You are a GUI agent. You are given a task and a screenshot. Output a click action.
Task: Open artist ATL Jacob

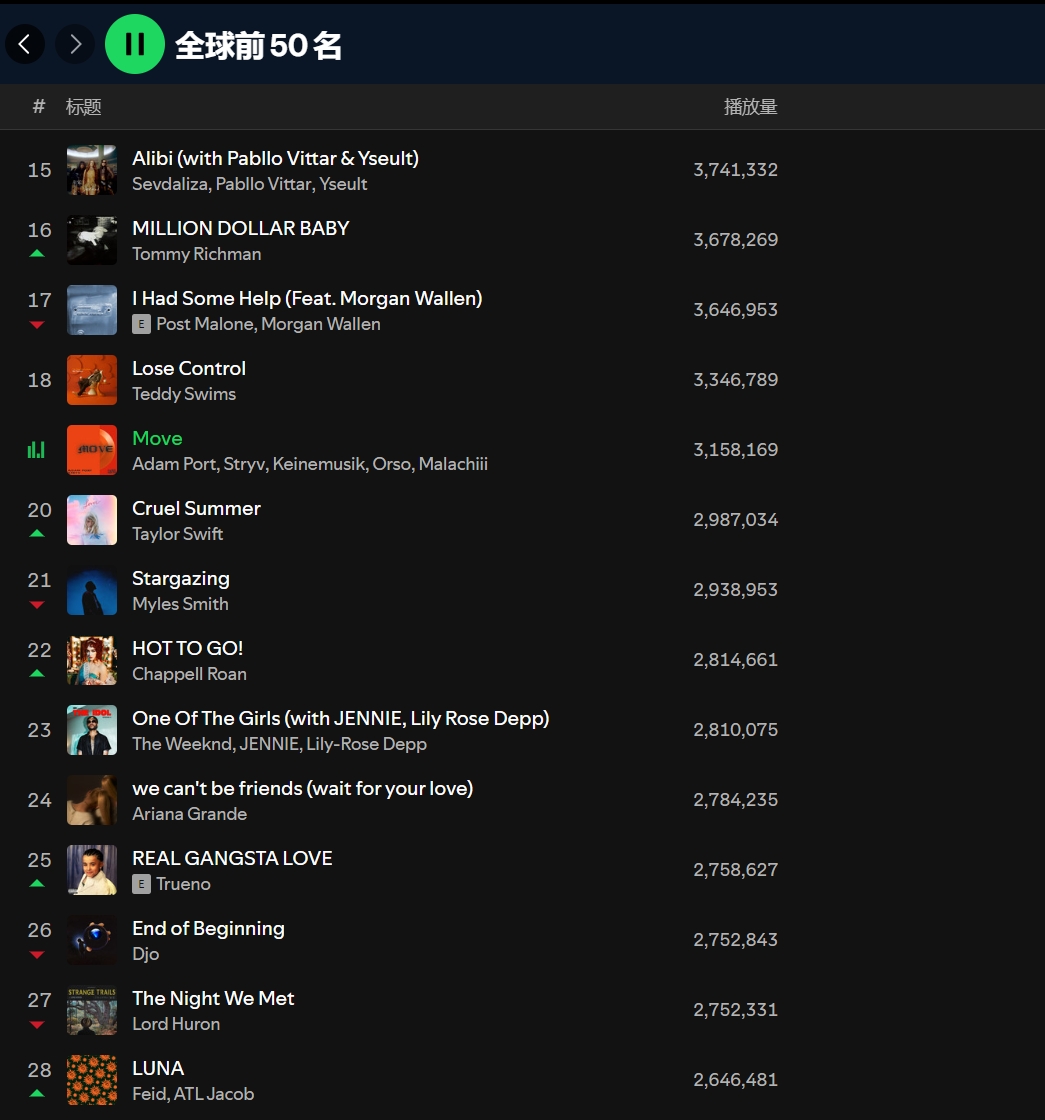214,1094
